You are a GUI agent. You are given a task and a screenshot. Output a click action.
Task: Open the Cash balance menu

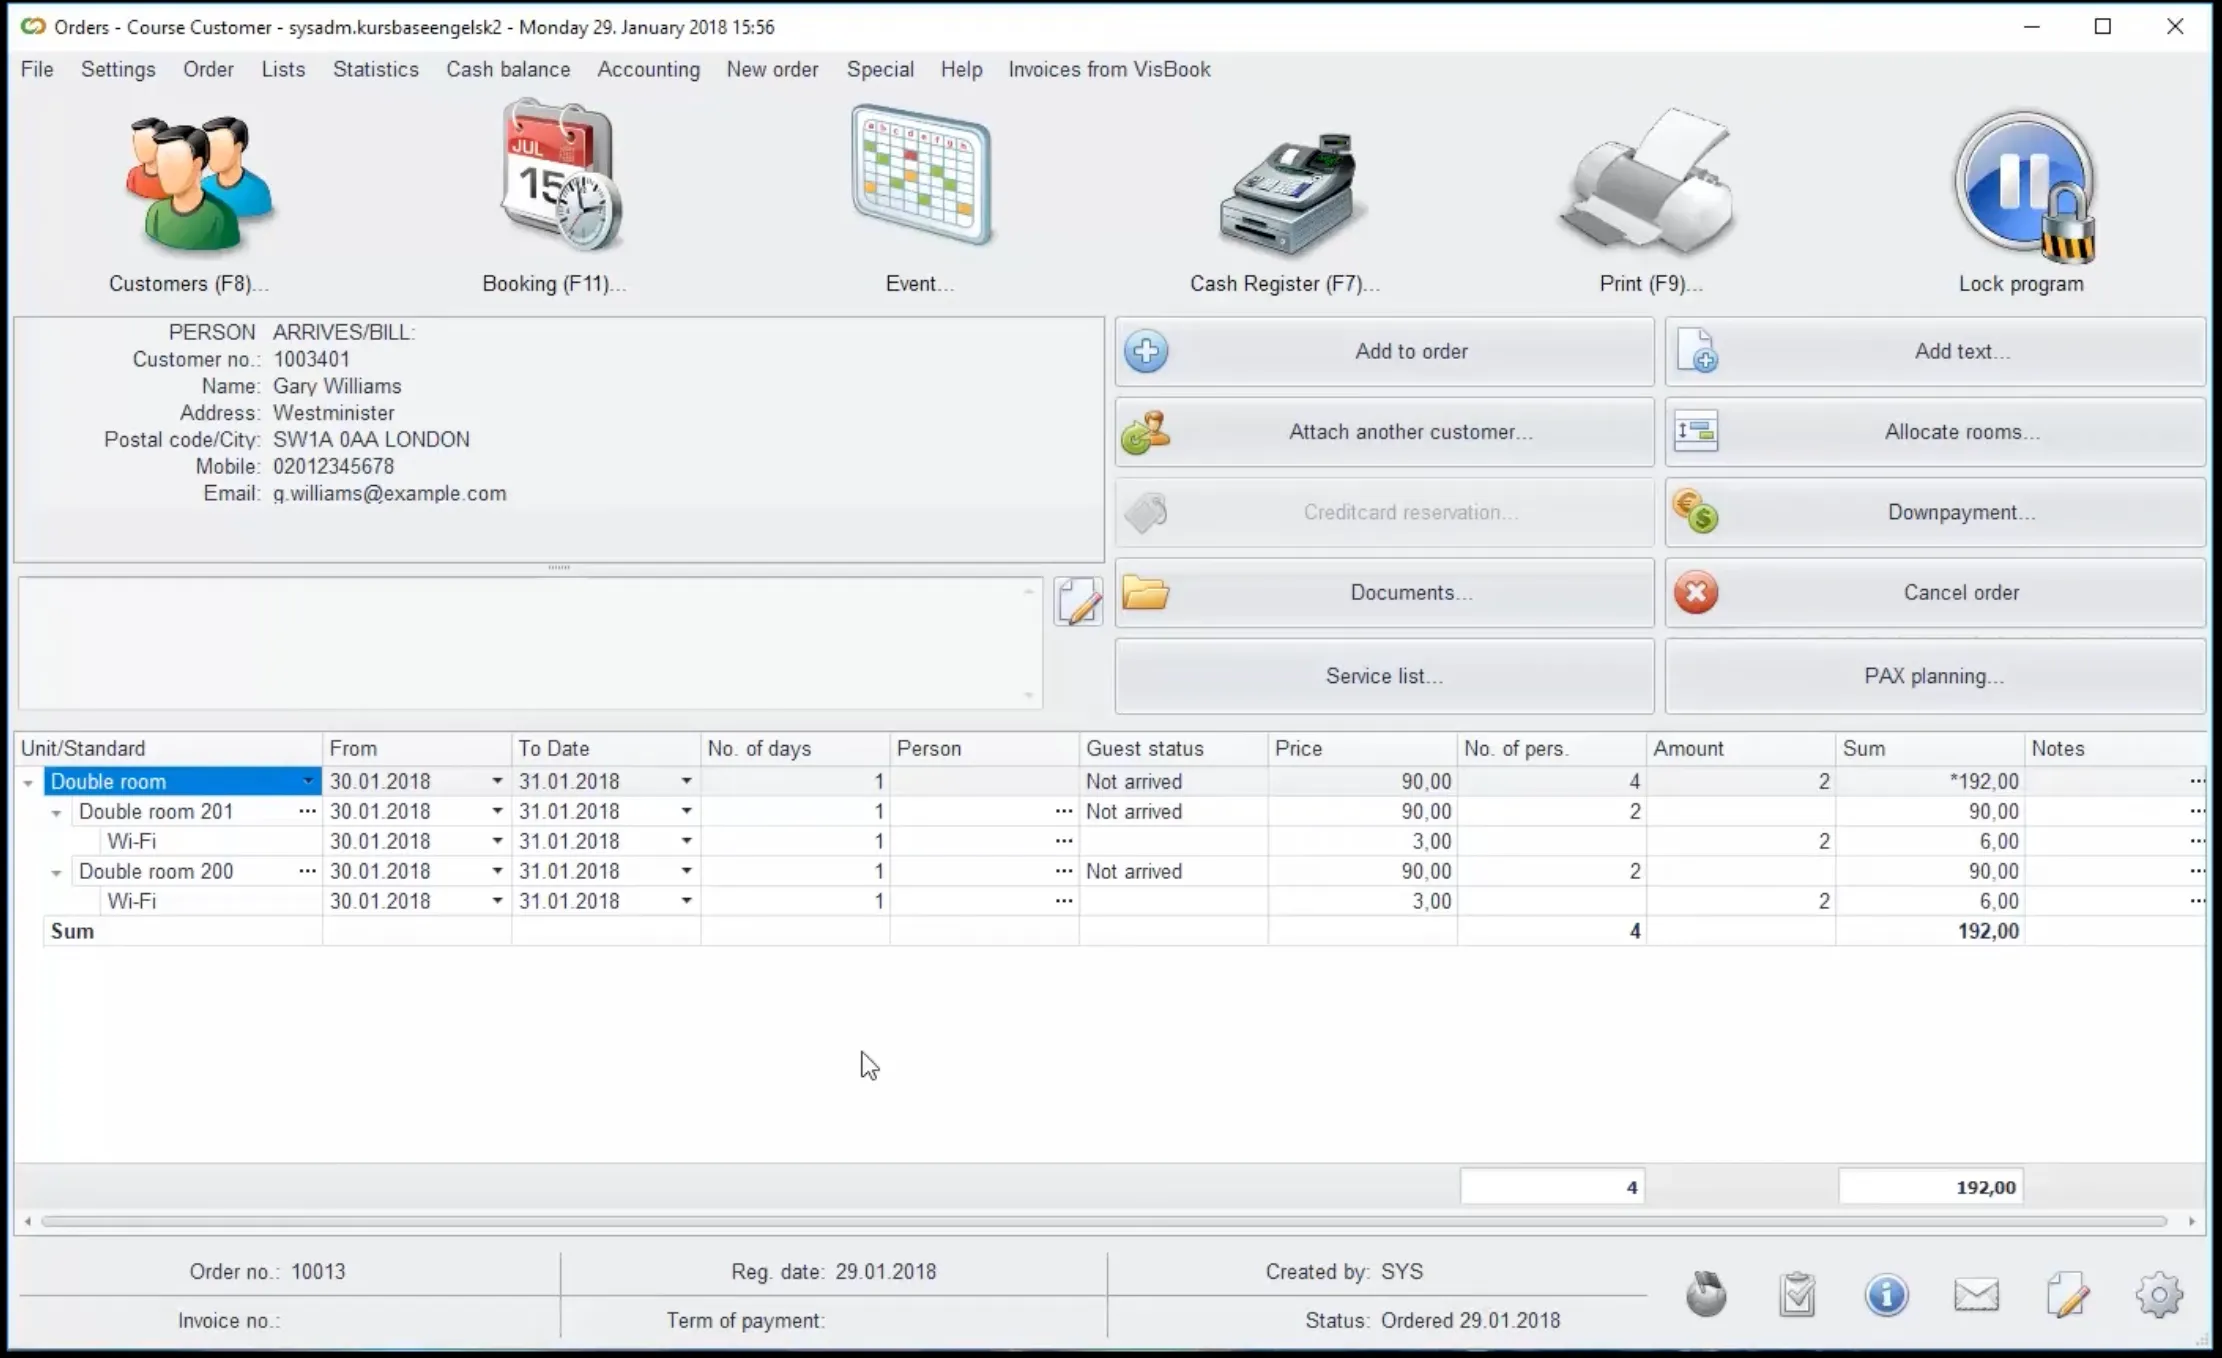pyautogui.click(x=507, y=69)
